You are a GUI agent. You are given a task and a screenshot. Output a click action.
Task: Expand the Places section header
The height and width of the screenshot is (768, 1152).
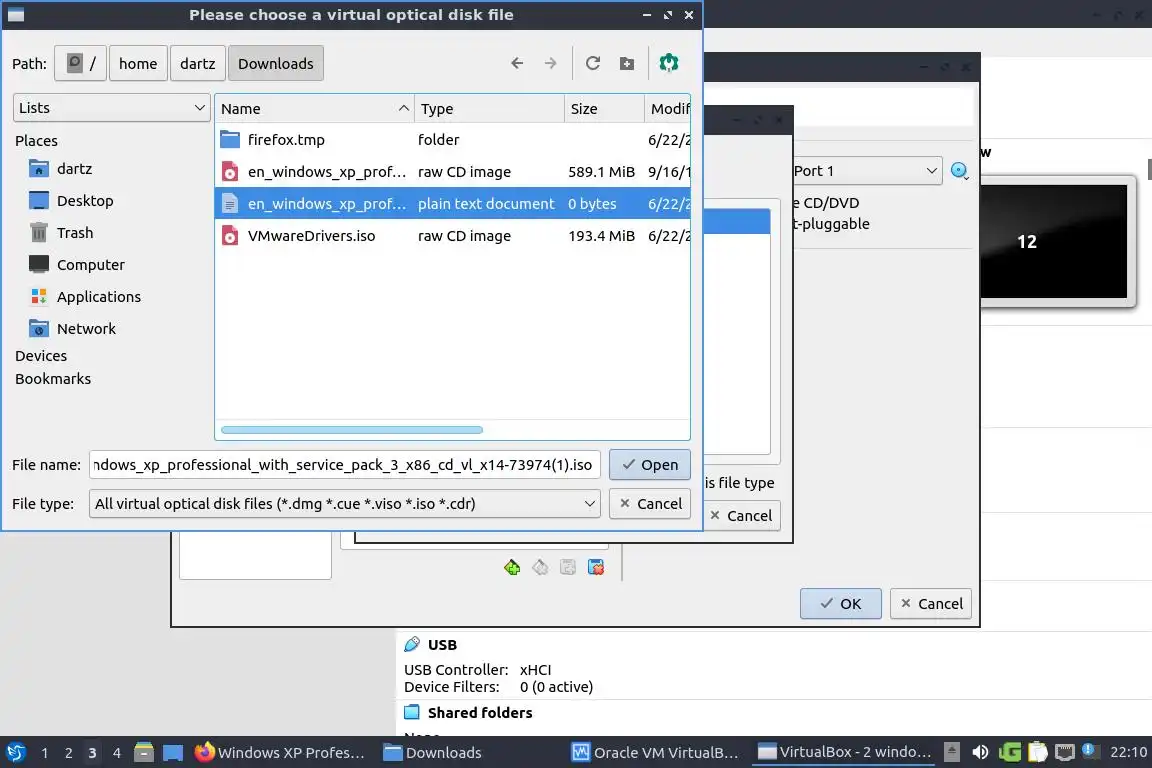(36, 141)
